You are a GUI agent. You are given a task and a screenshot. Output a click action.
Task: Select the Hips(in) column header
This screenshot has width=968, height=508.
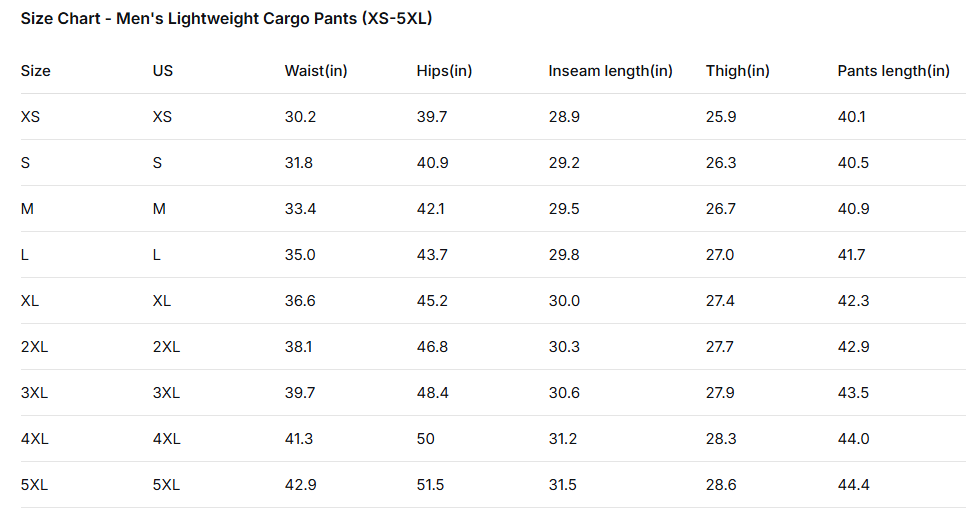444,71
